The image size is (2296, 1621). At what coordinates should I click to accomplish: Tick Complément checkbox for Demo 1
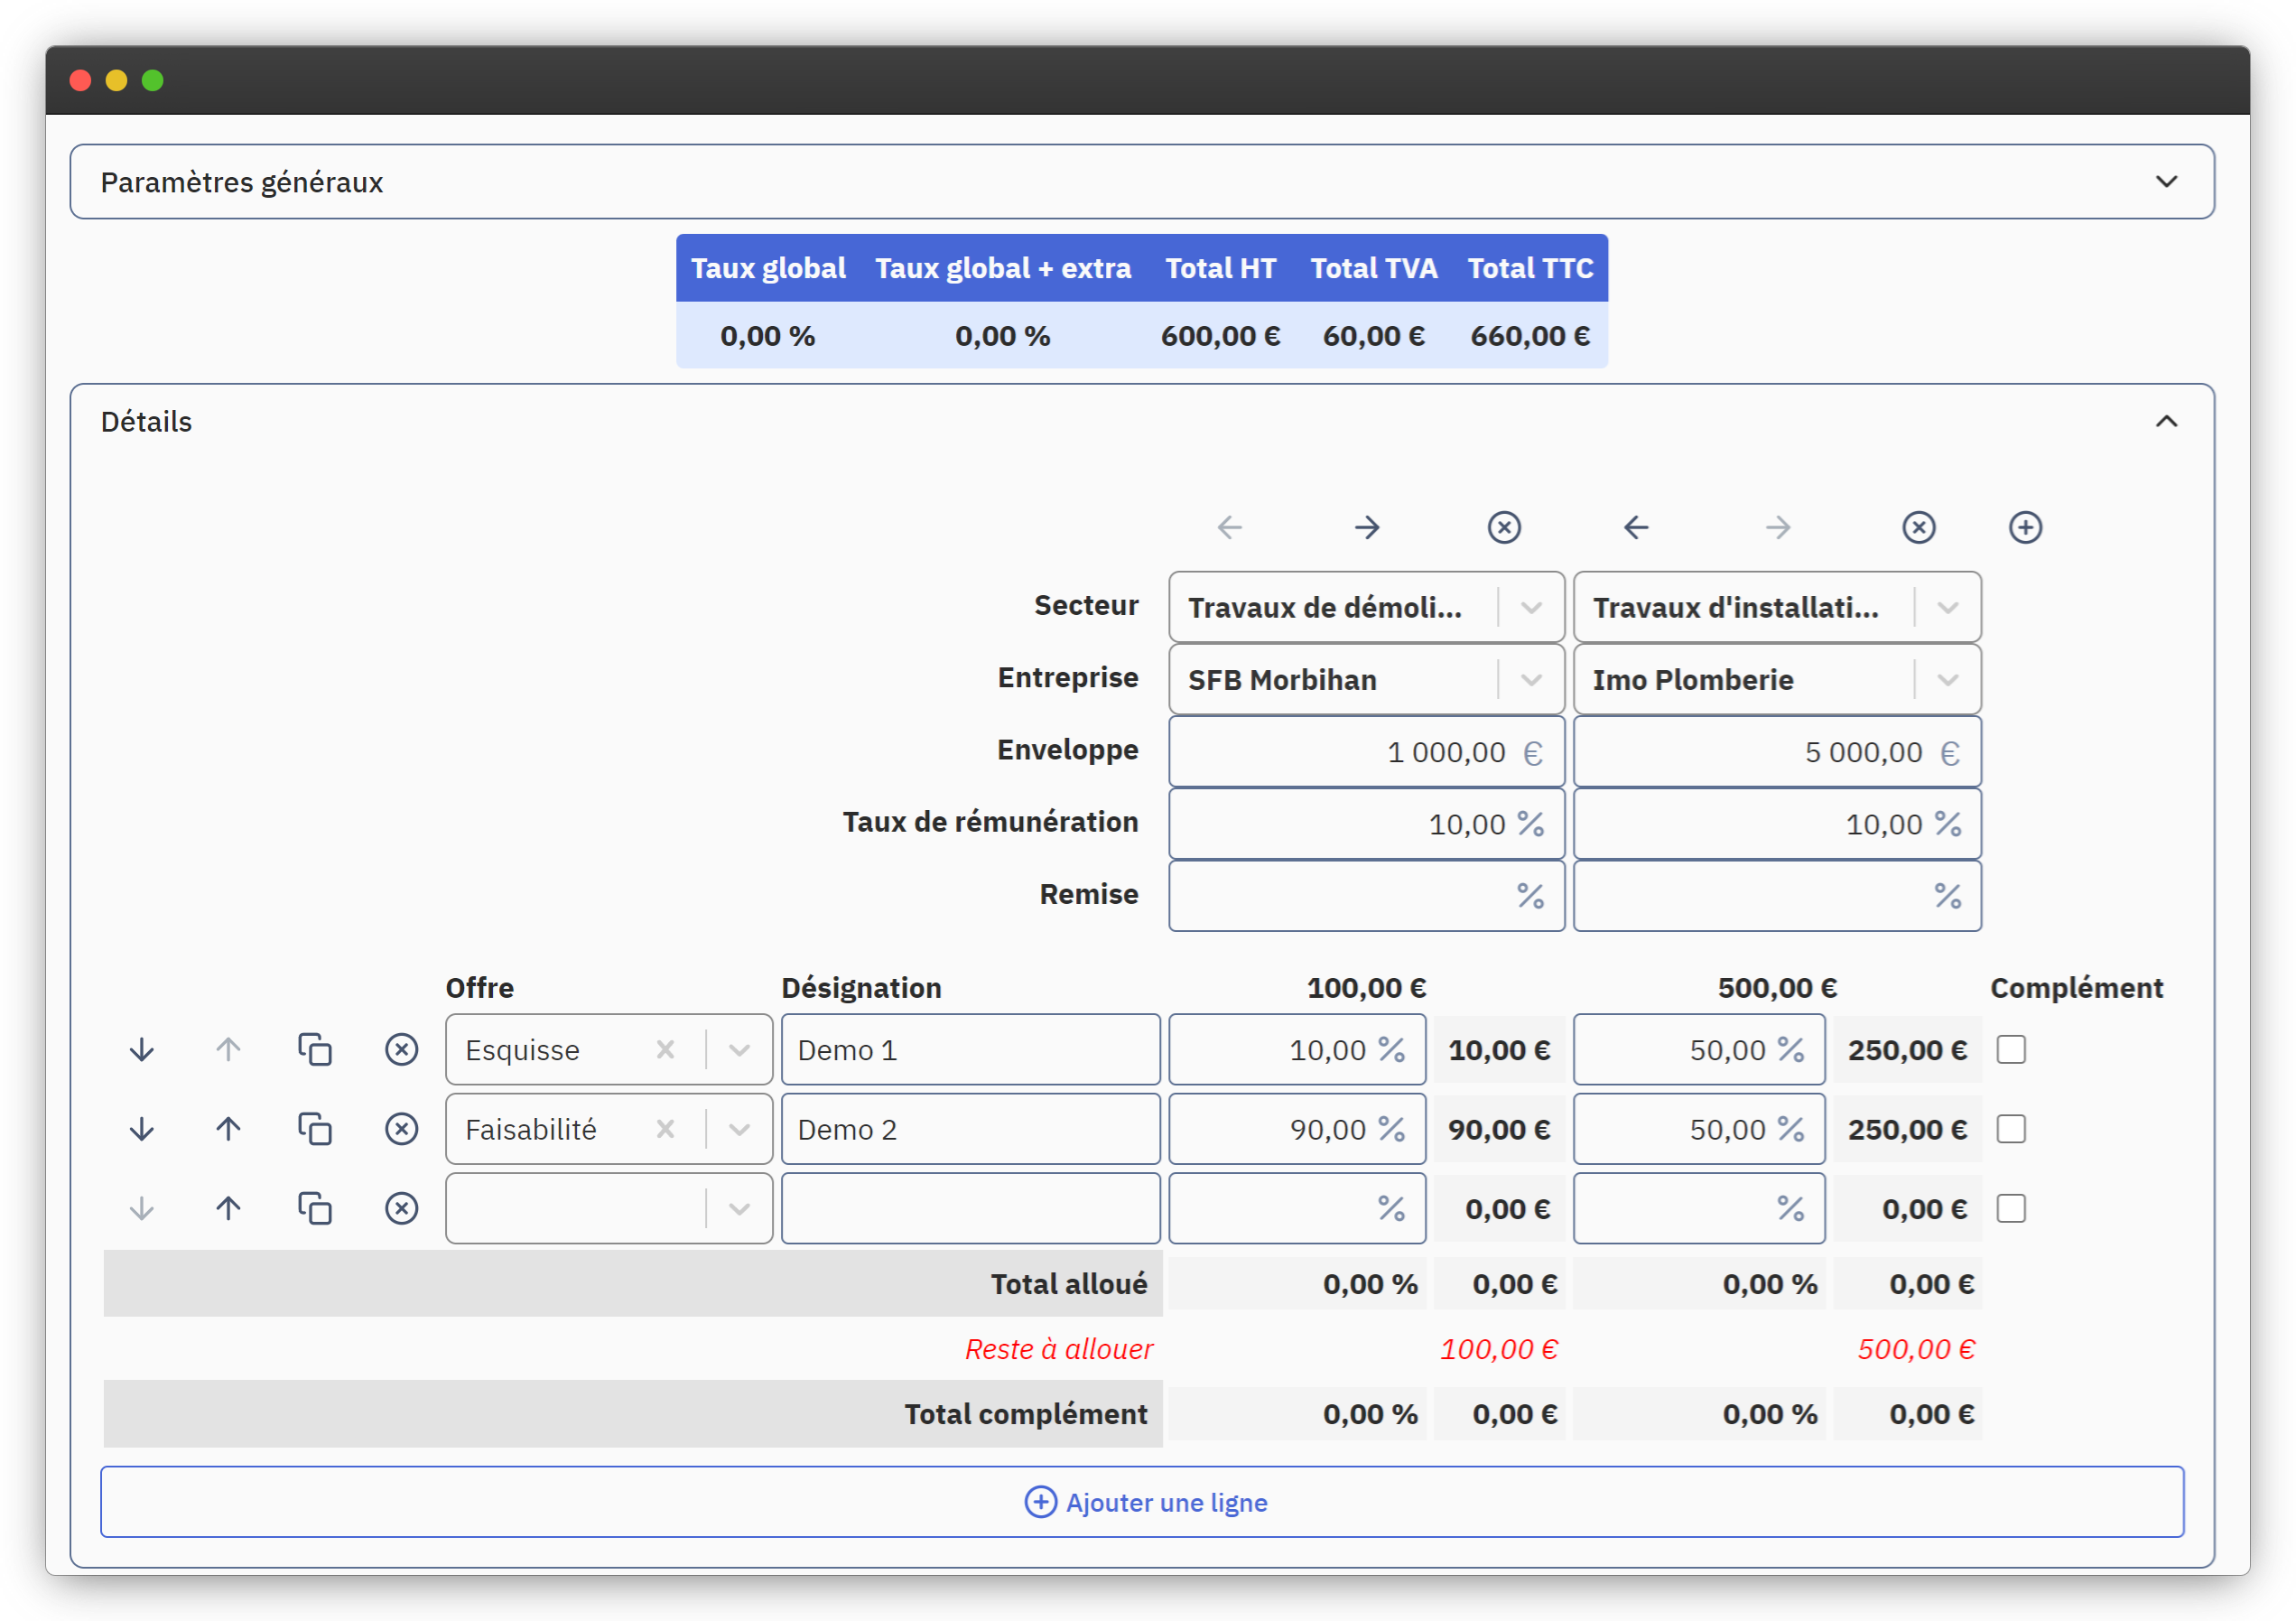2011,1049
